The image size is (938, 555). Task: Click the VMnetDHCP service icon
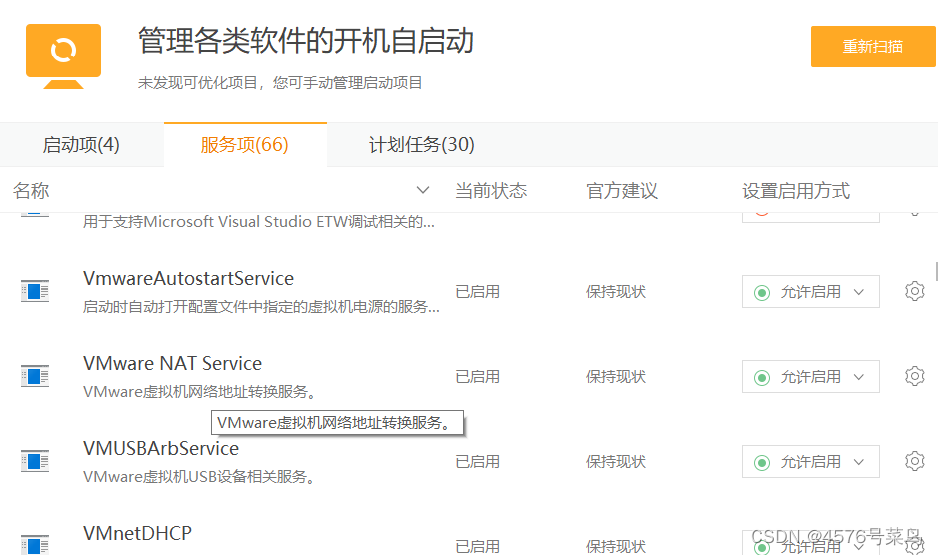[35, 545]
